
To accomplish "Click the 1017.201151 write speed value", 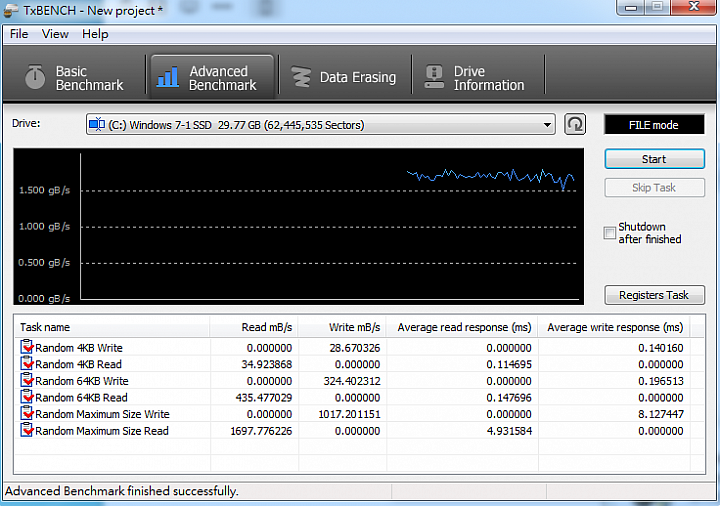I will 349,414.
